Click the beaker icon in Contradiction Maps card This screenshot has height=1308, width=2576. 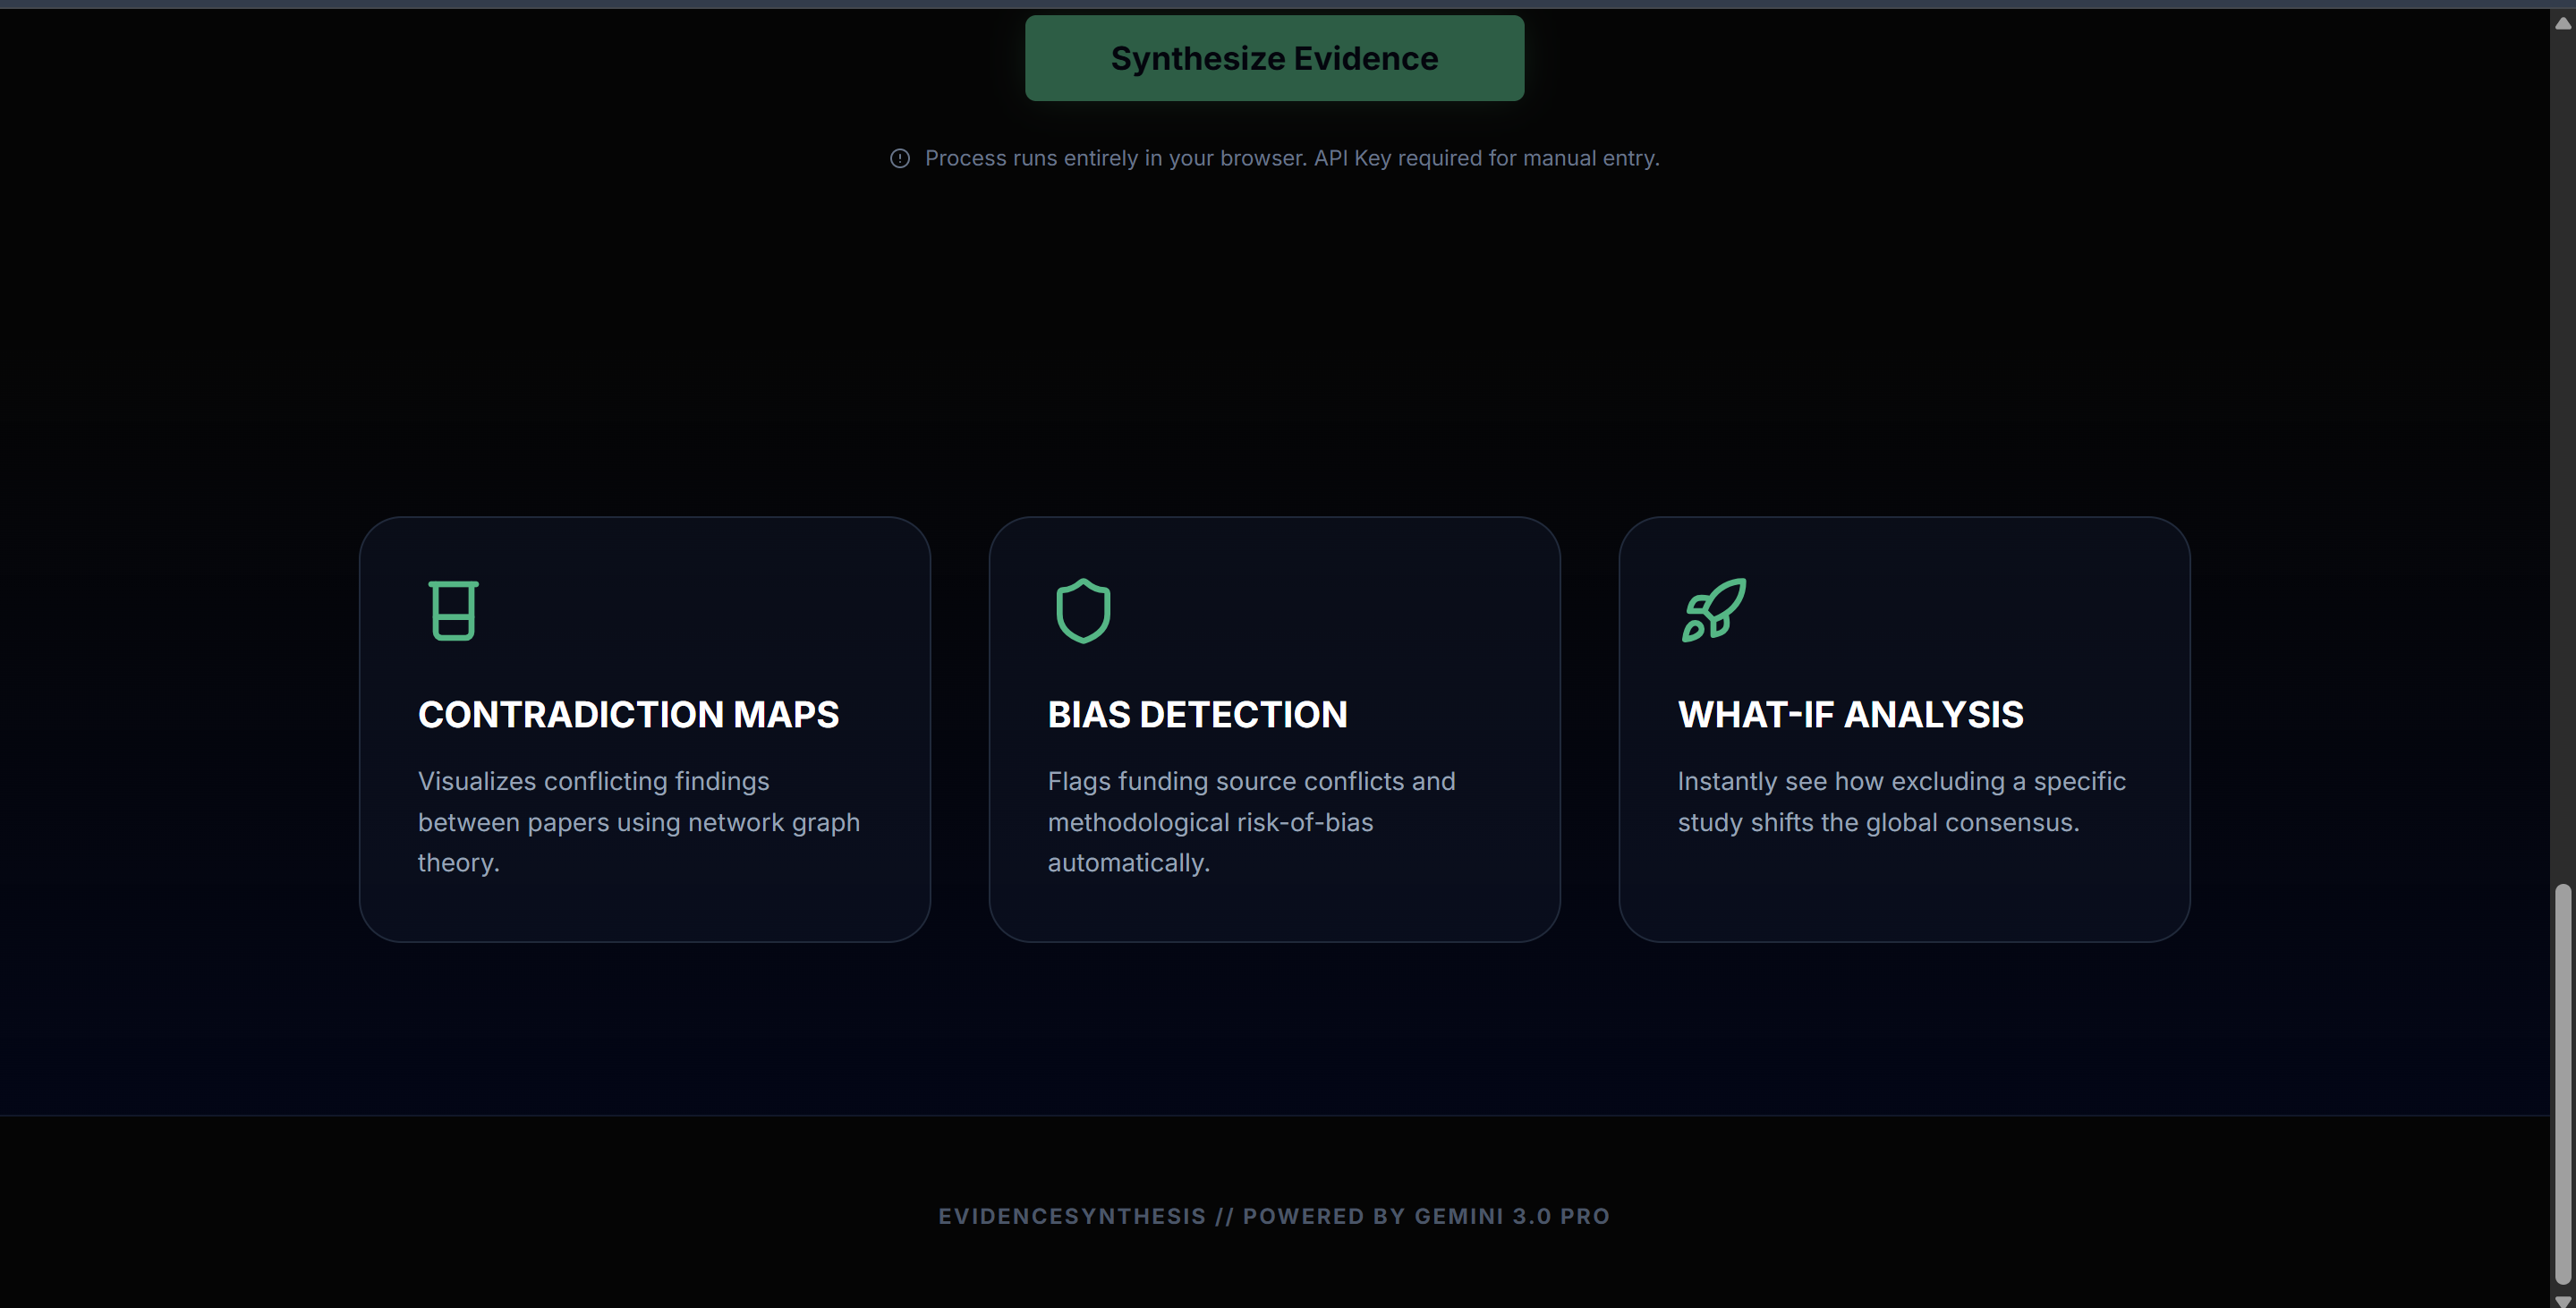[453, 610]
